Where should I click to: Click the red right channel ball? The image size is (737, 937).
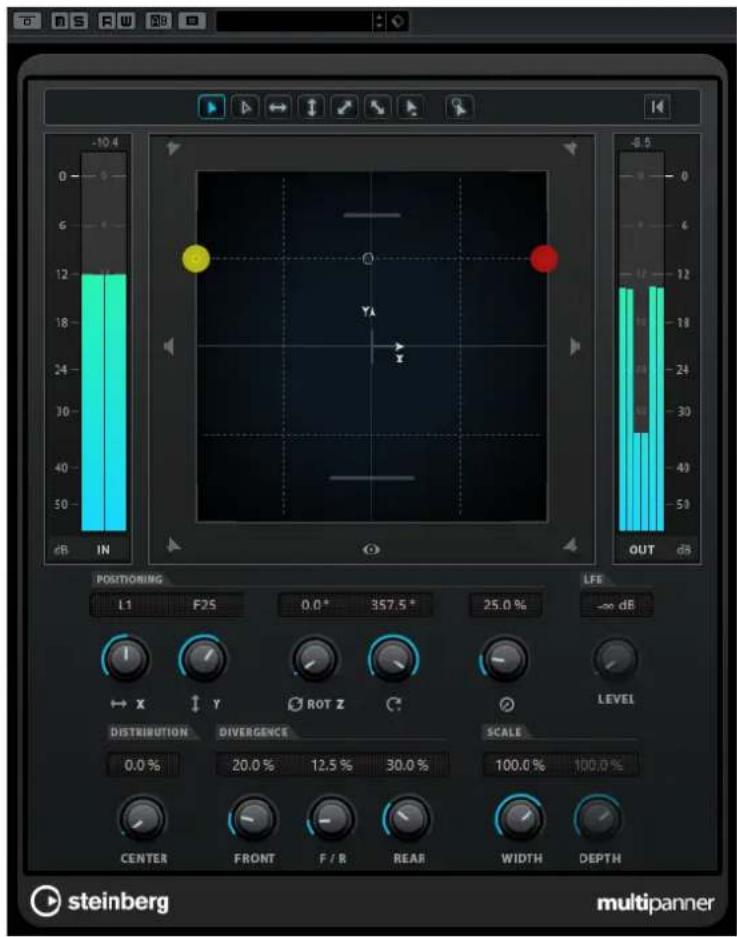[545, 259]
